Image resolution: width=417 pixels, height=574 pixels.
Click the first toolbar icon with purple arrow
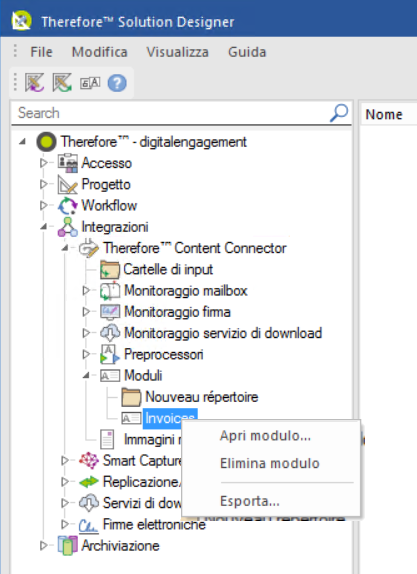pos(34,83)
